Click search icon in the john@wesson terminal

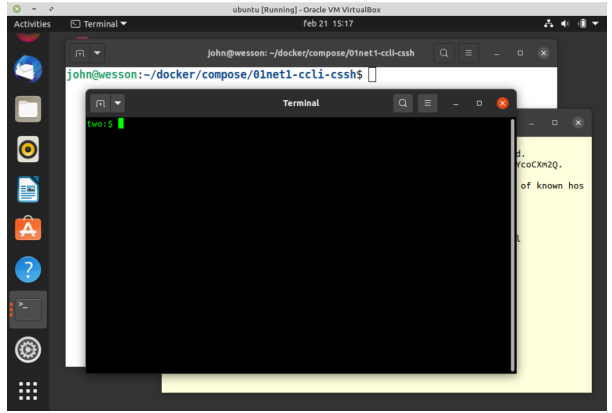pyautogui.click(x=445, y=52)
